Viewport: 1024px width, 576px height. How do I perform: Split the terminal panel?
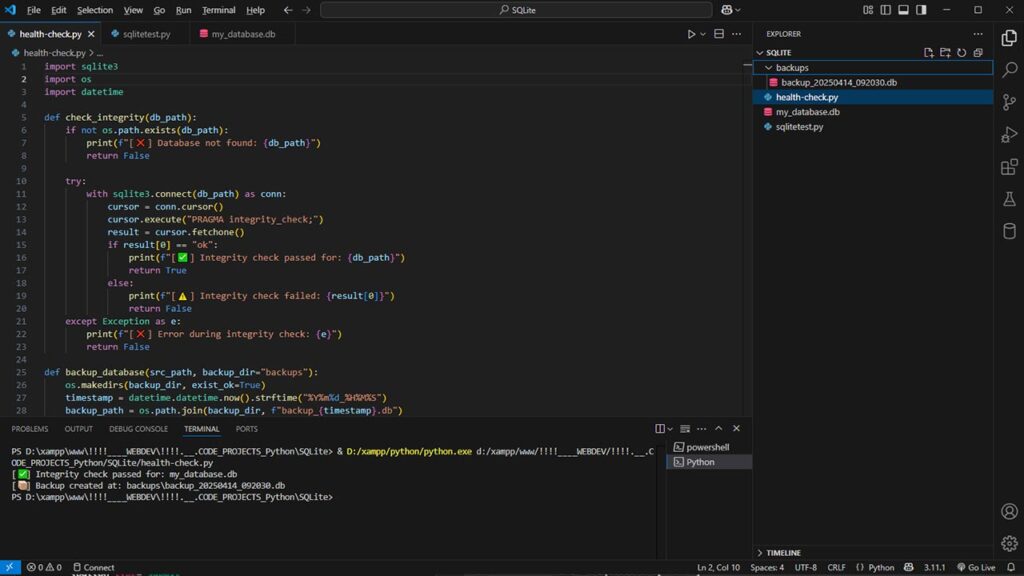[x=660, y=428]
